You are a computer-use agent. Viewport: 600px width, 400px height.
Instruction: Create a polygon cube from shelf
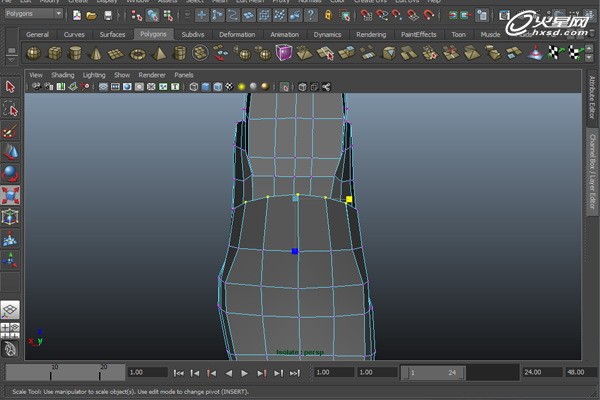[x=54, y=53]
